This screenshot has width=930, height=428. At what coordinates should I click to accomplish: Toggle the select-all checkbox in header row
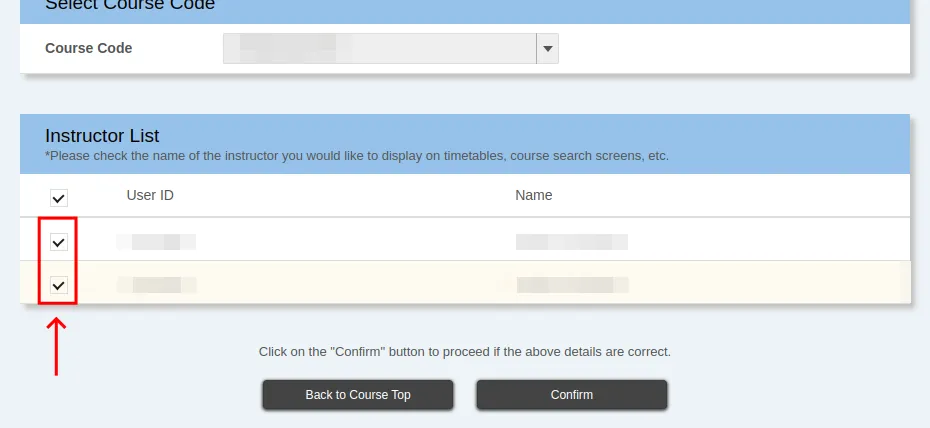(x=59, y=198)
